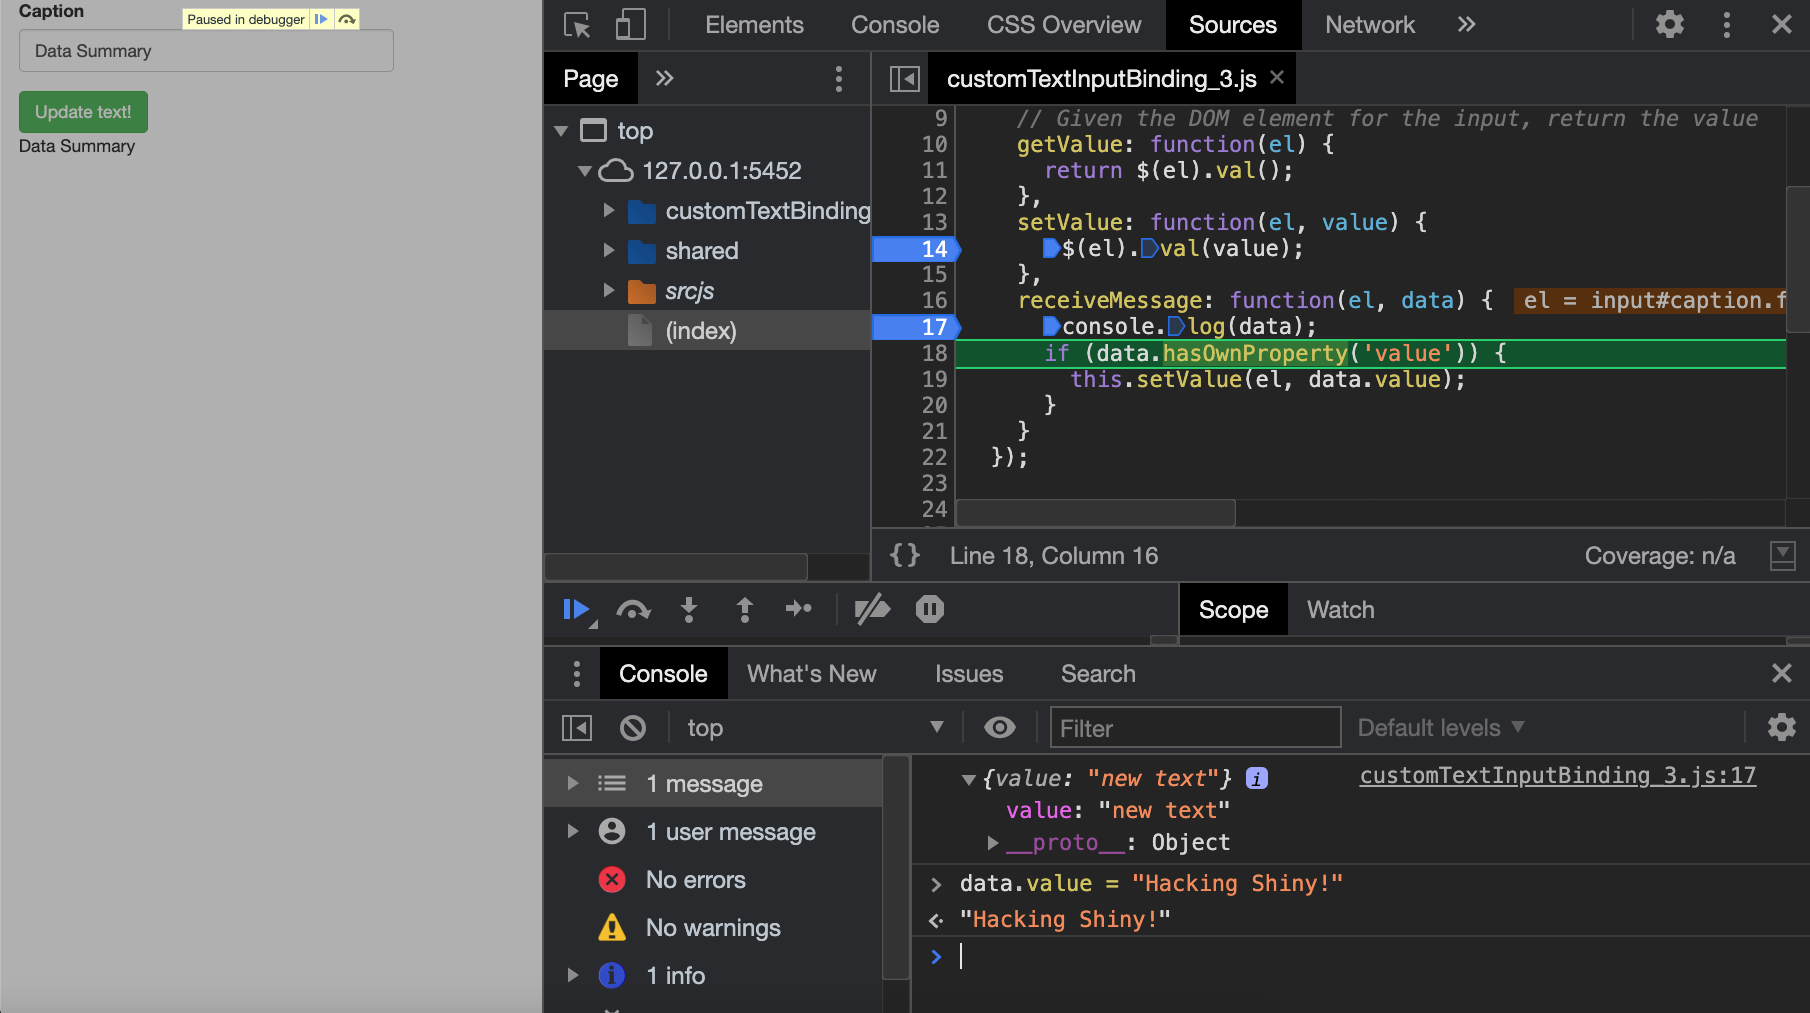Open the What's New drawer tab
This screenshot has height=1013, width=1810.
click(x=811, y=674)
